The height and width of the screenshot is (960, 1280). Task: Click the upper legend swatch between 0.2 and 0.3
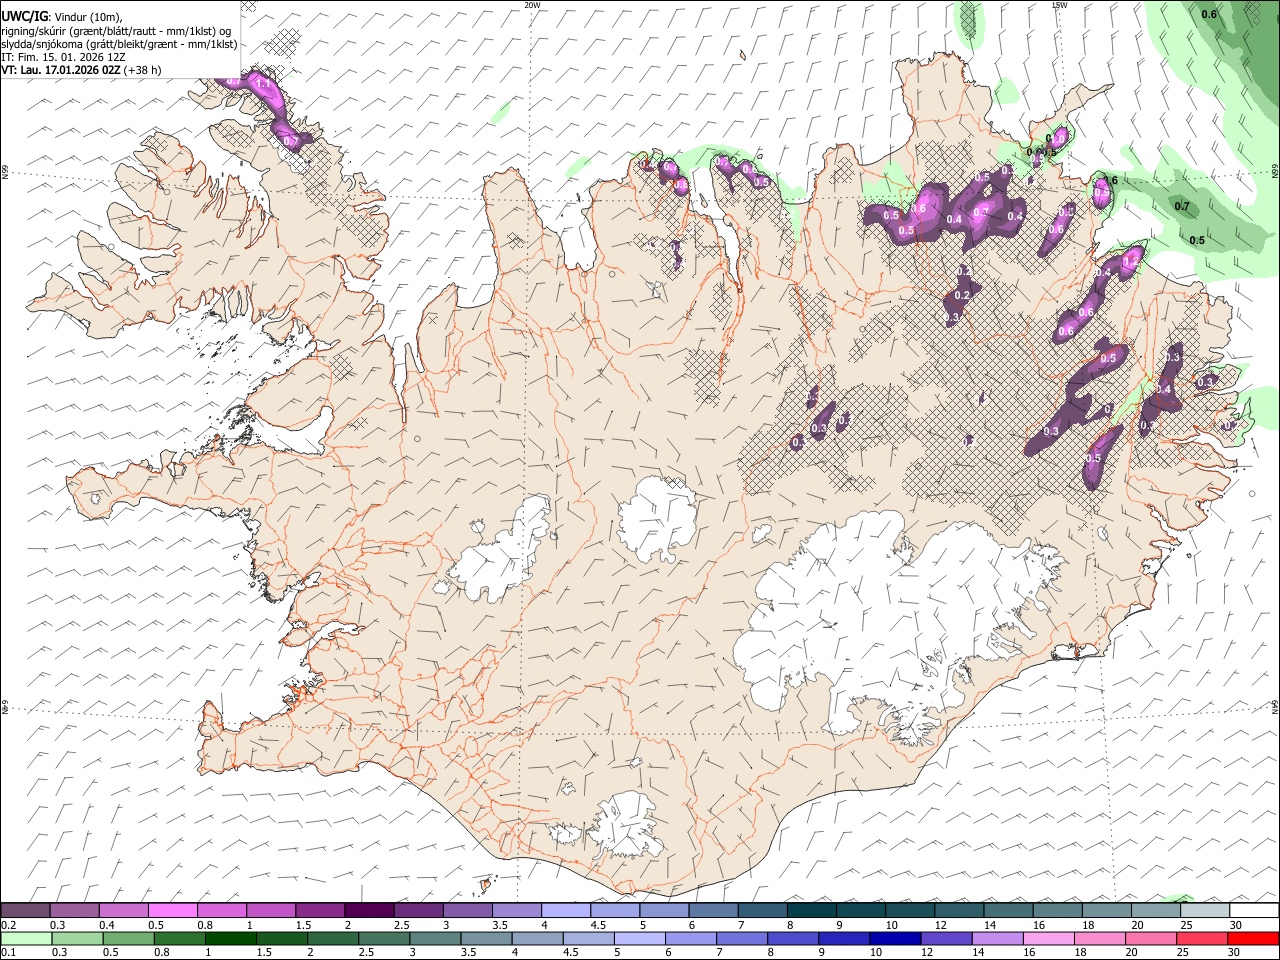point(26,910)
